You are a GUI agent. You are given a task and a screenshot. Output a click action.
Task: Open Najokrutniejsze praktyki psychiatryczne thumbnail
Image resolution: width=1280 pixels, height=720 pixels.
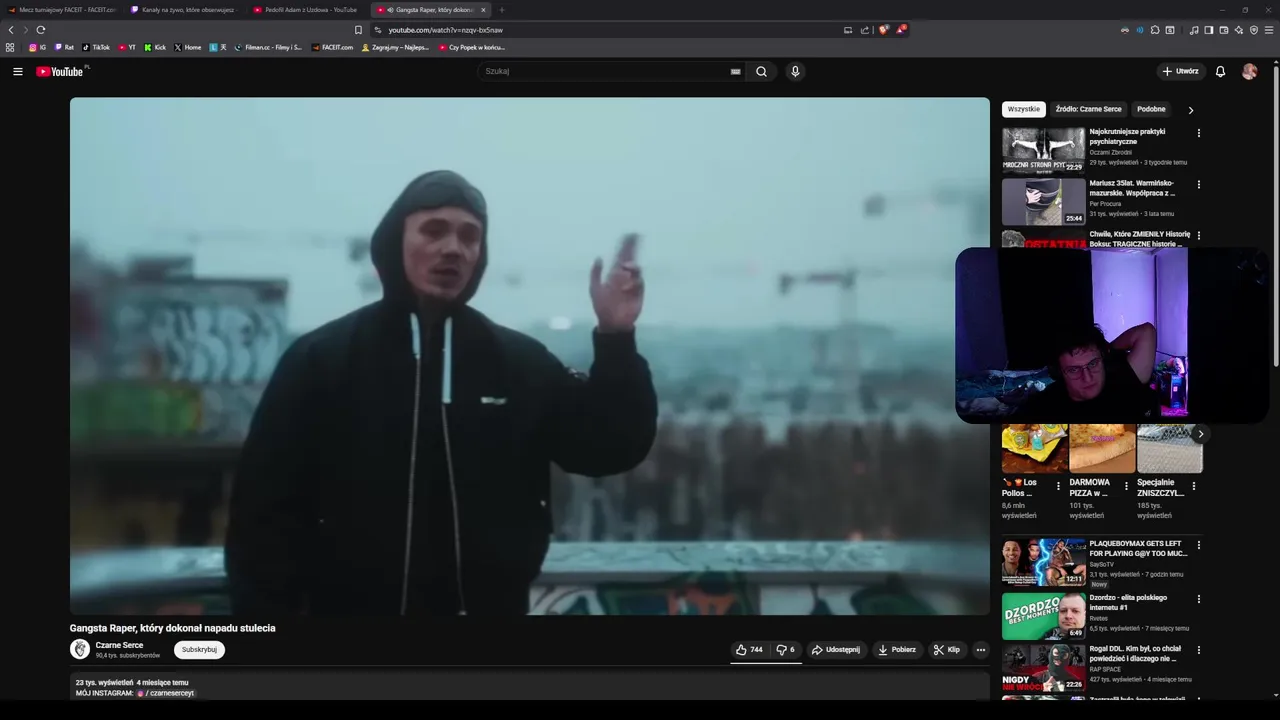1043,150
